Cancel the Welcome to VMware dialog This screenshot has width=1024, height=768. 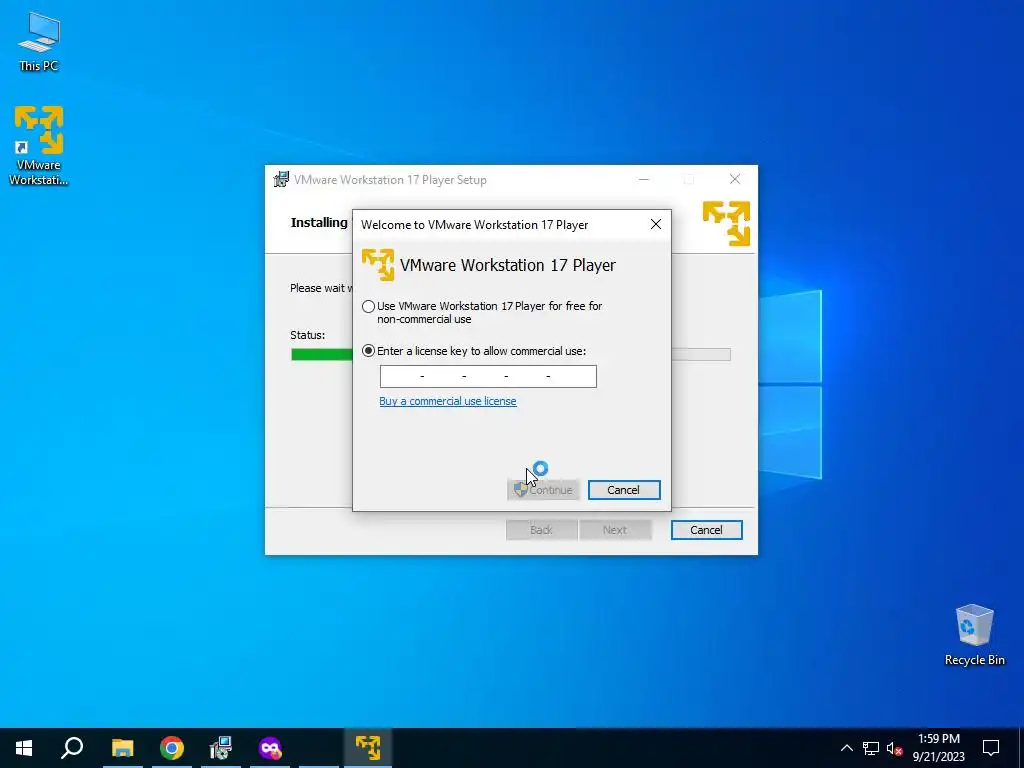(x=624, y=490)
